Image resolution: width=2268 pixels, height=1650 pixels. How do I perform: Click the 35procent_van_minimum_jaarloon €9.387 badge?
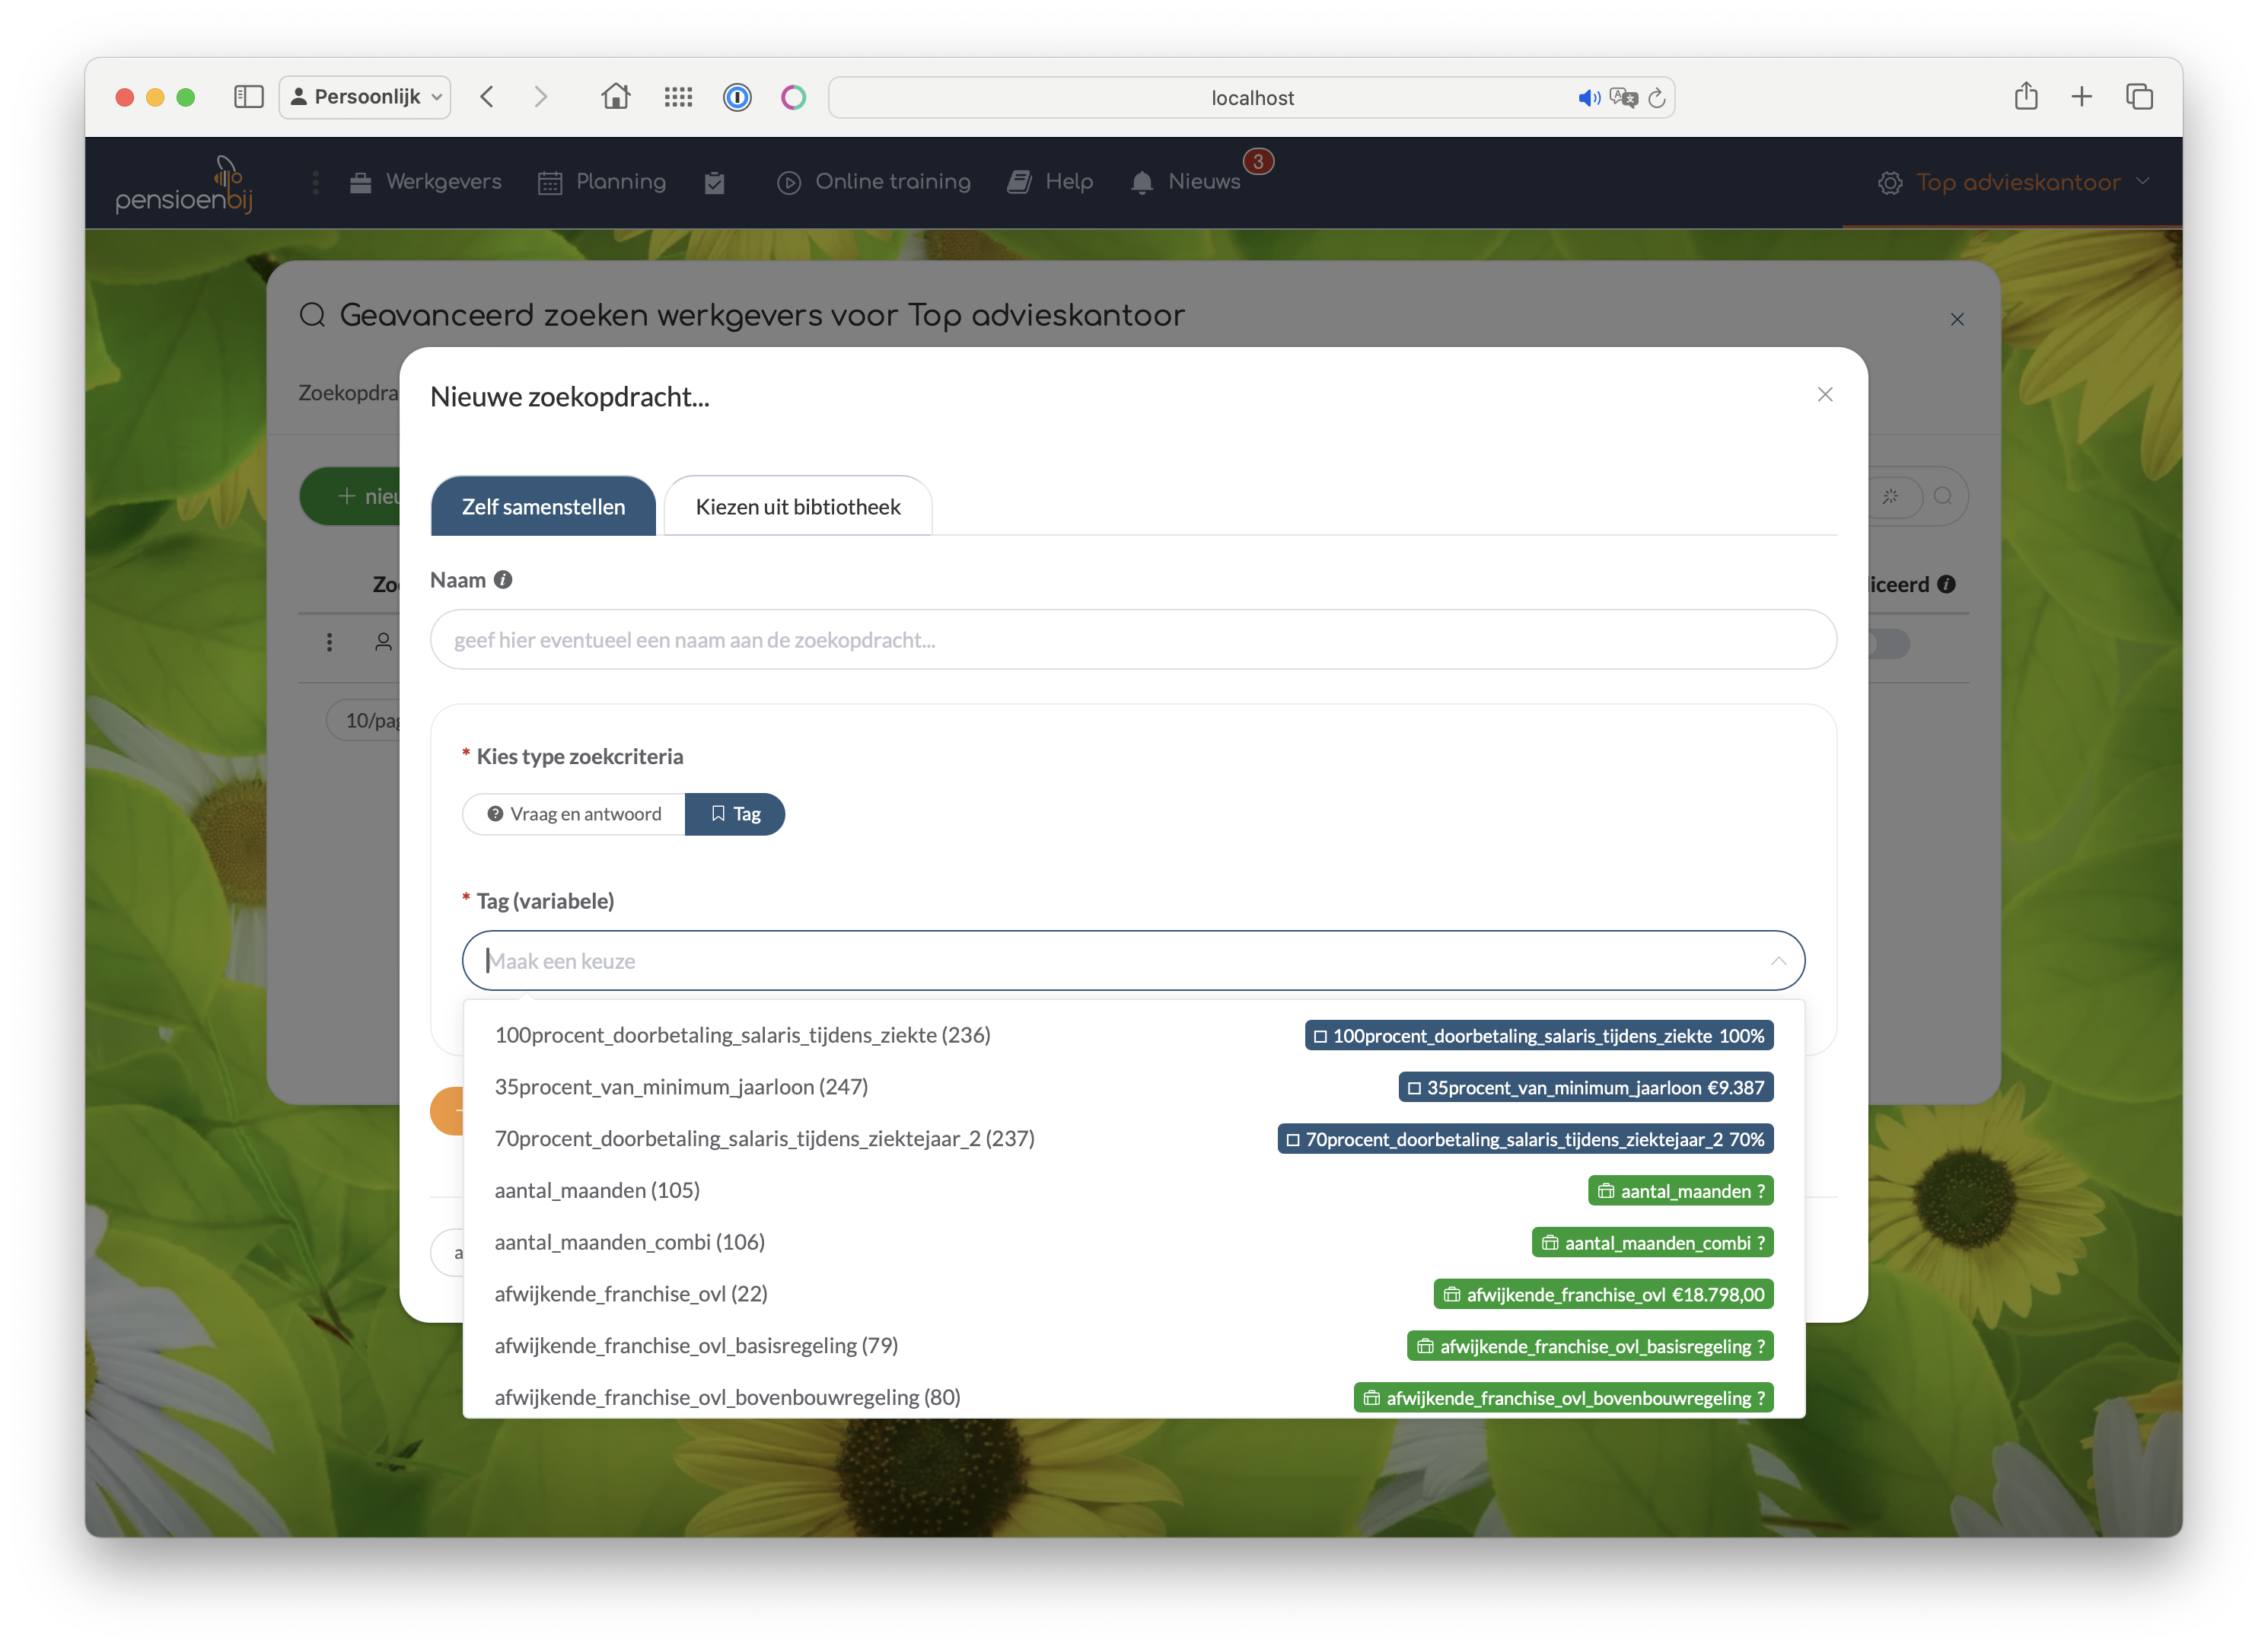(1586, 1088)
